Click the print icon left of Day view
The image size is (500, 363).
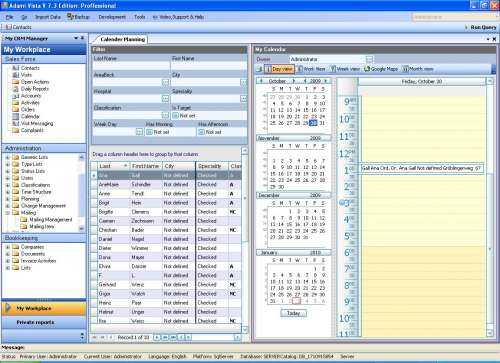click(259, 69)
